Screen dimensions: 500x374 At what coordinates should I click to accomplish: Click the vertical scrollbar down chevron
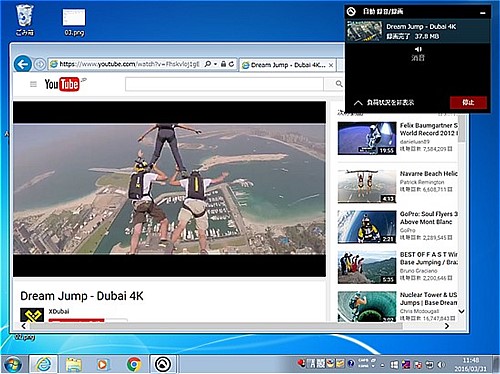pos(461,312)
